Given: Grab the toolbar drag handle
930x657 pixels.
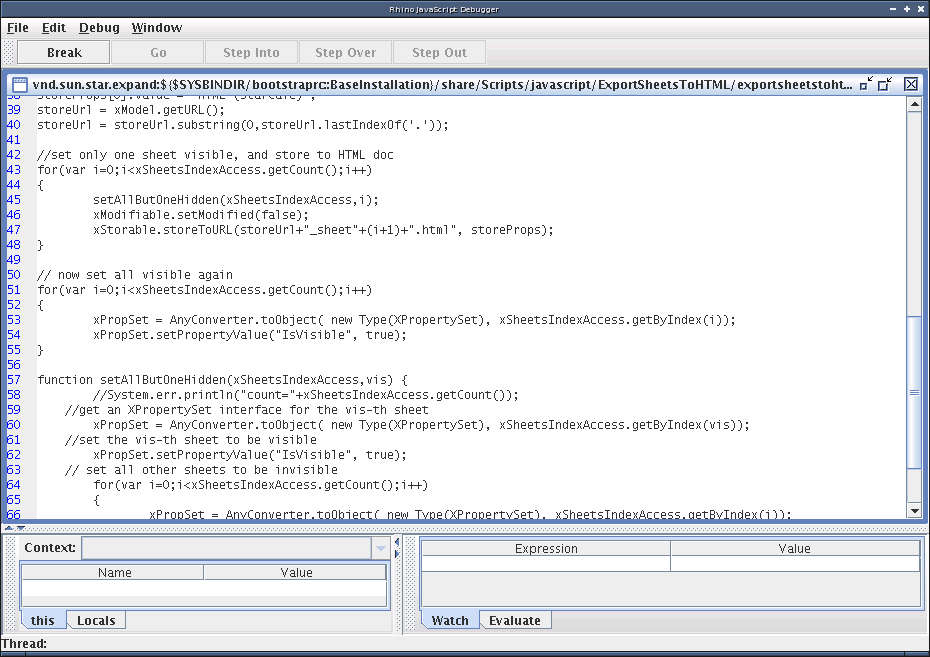Looking at the screenshot, I should (x=8, y=52).
